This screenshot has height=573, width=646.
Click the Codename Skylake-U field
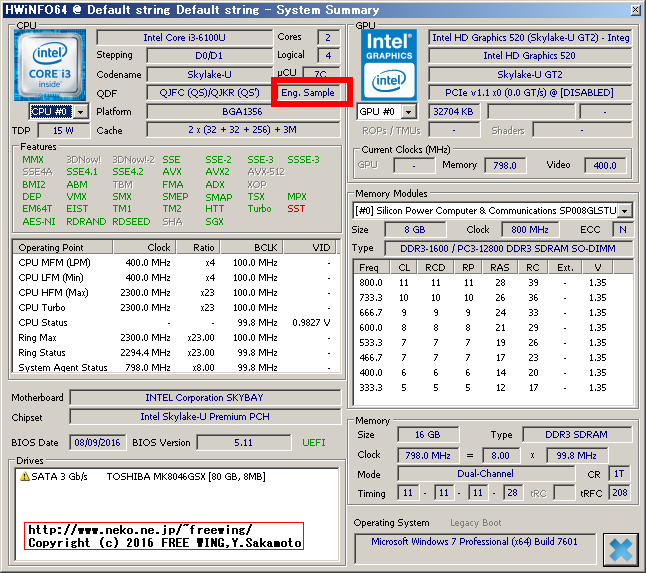pyautogui.click(x=209, y=75)
